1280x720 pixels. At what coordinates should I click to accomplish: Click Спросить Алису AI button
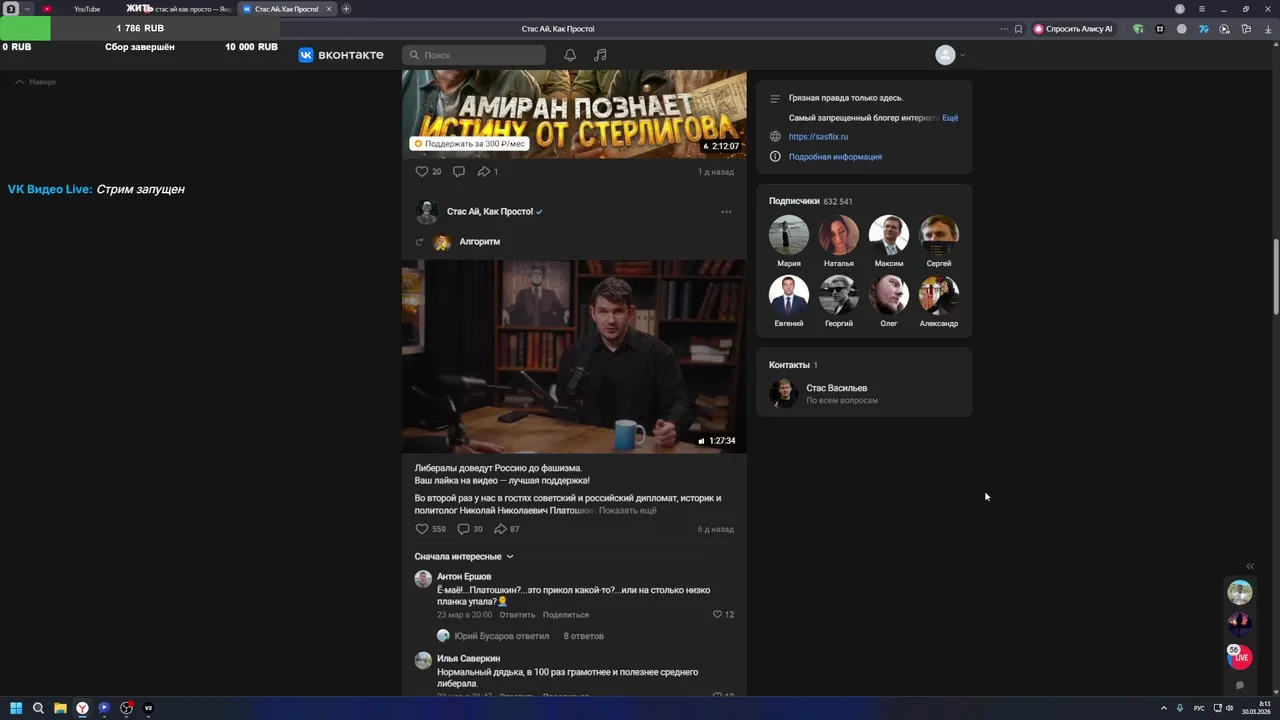(x=1073, y=29)
